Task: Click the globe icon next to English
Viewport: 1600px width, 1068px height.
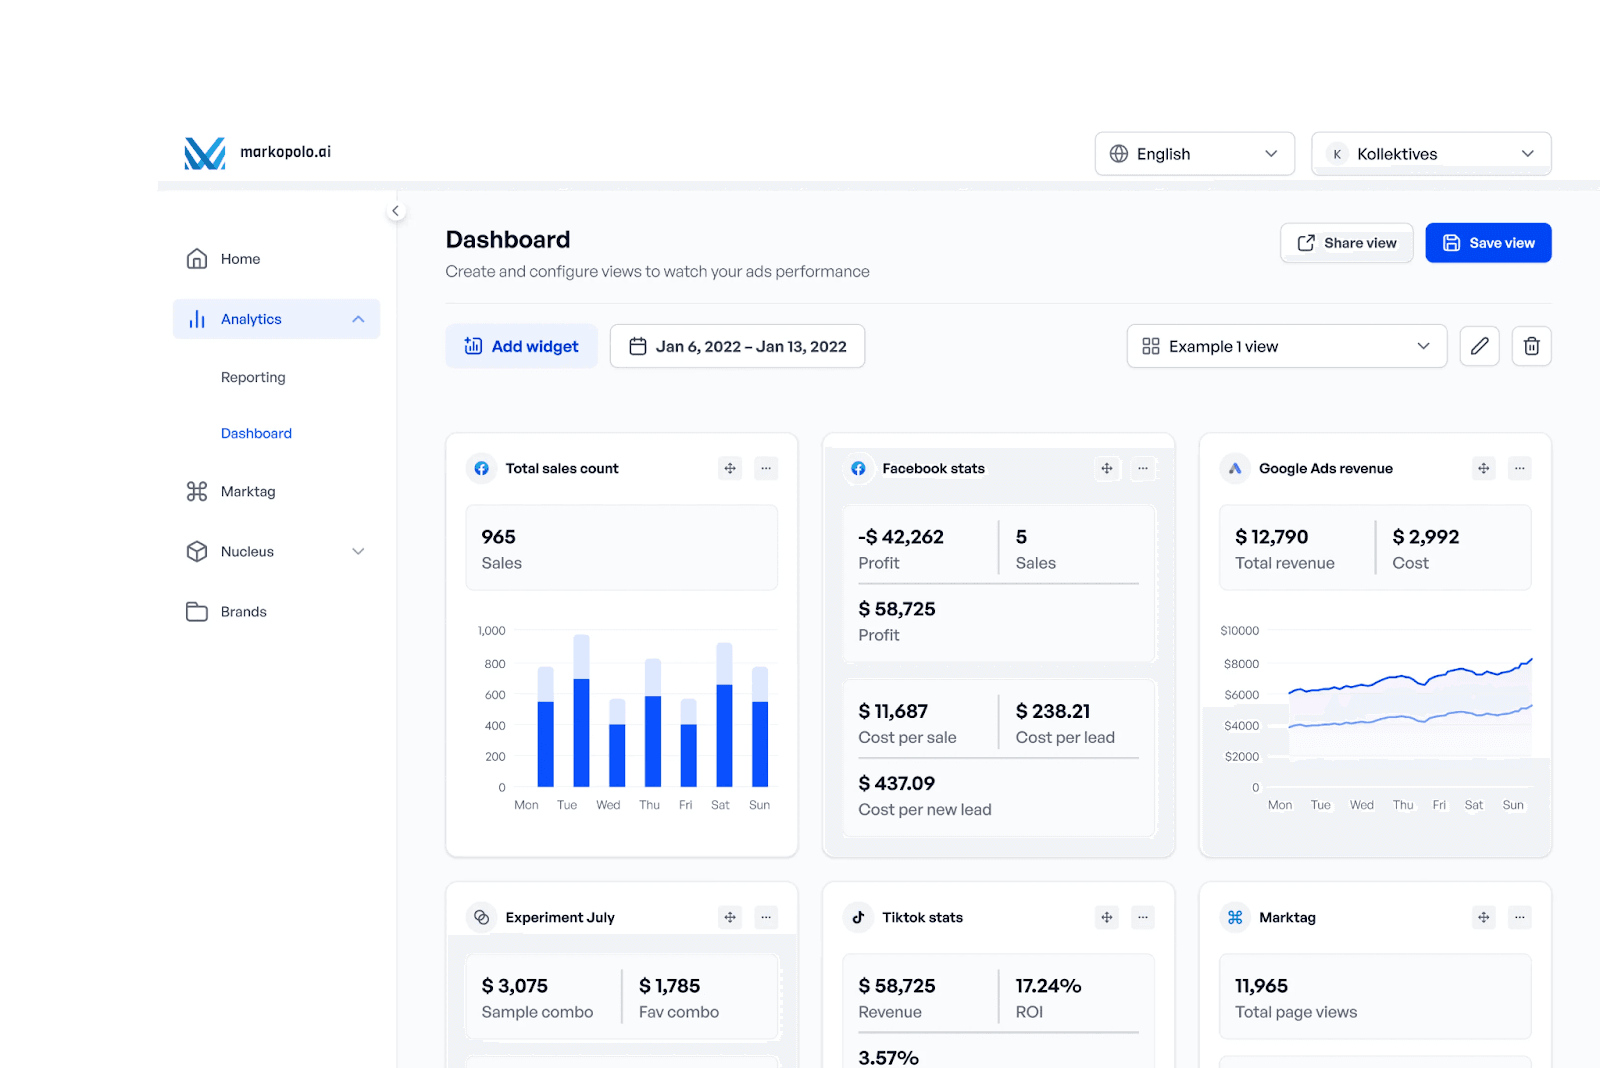Action: tap(1118, 153)
